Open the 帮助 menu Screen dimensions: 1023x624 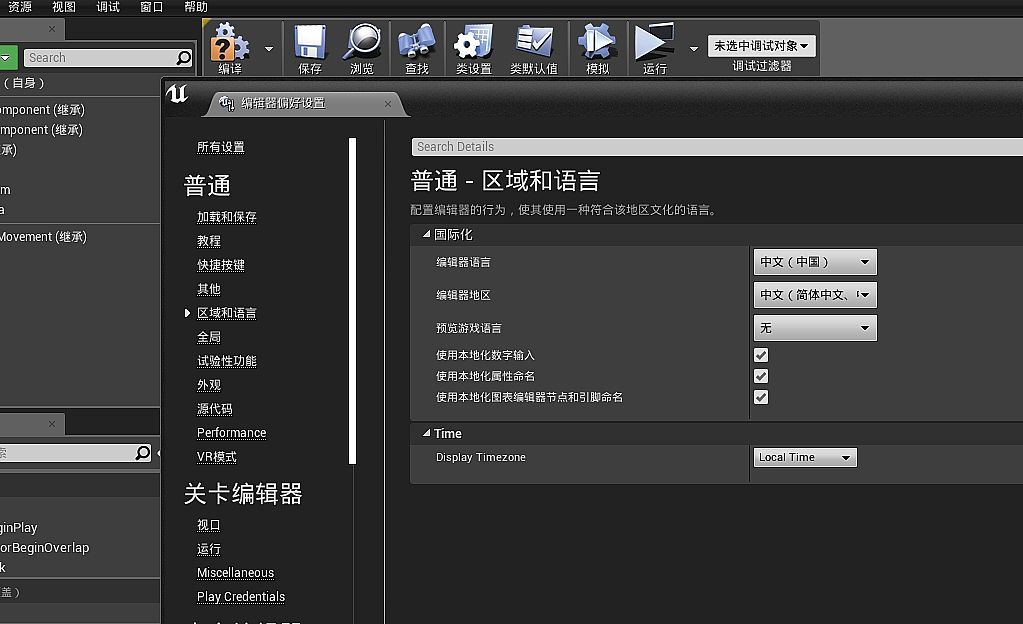tap(197, 7)
